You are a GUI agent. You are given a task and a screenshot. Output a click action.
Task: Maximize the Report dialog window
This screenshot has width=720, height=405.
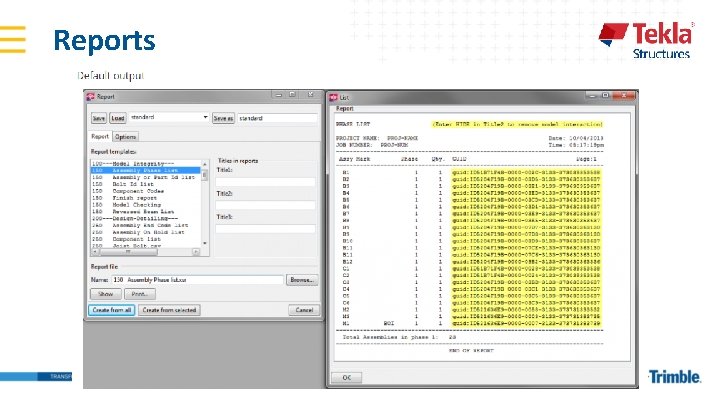[x=292, y=94]
